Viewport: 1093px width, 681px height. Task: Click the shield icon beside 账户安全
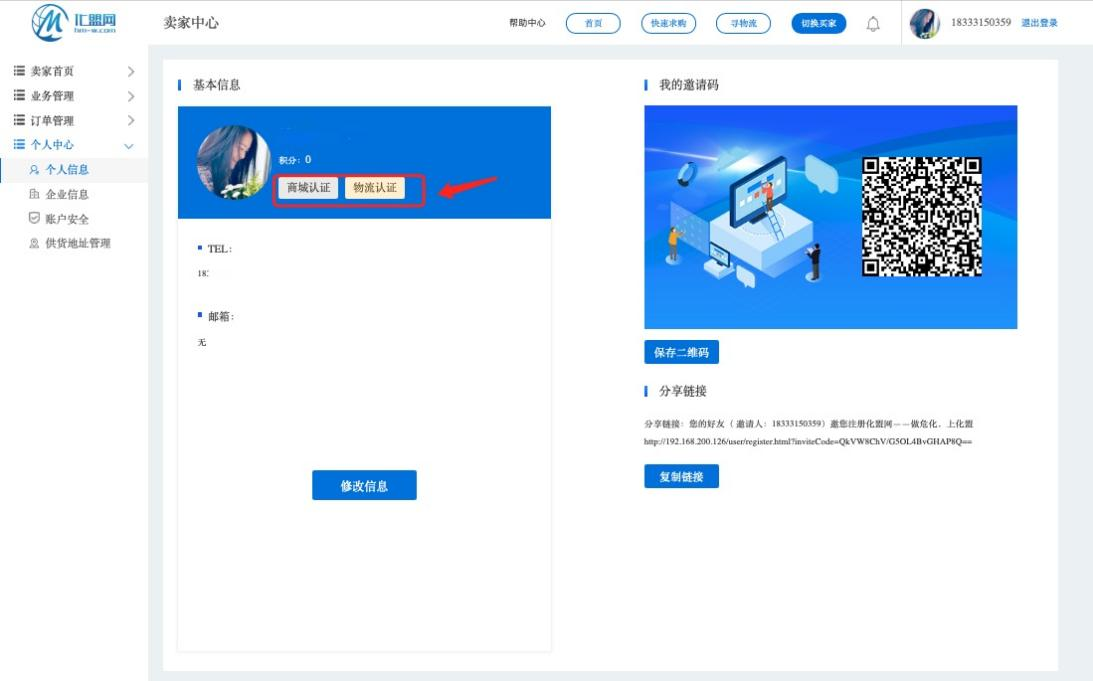[x=34, y=218]
